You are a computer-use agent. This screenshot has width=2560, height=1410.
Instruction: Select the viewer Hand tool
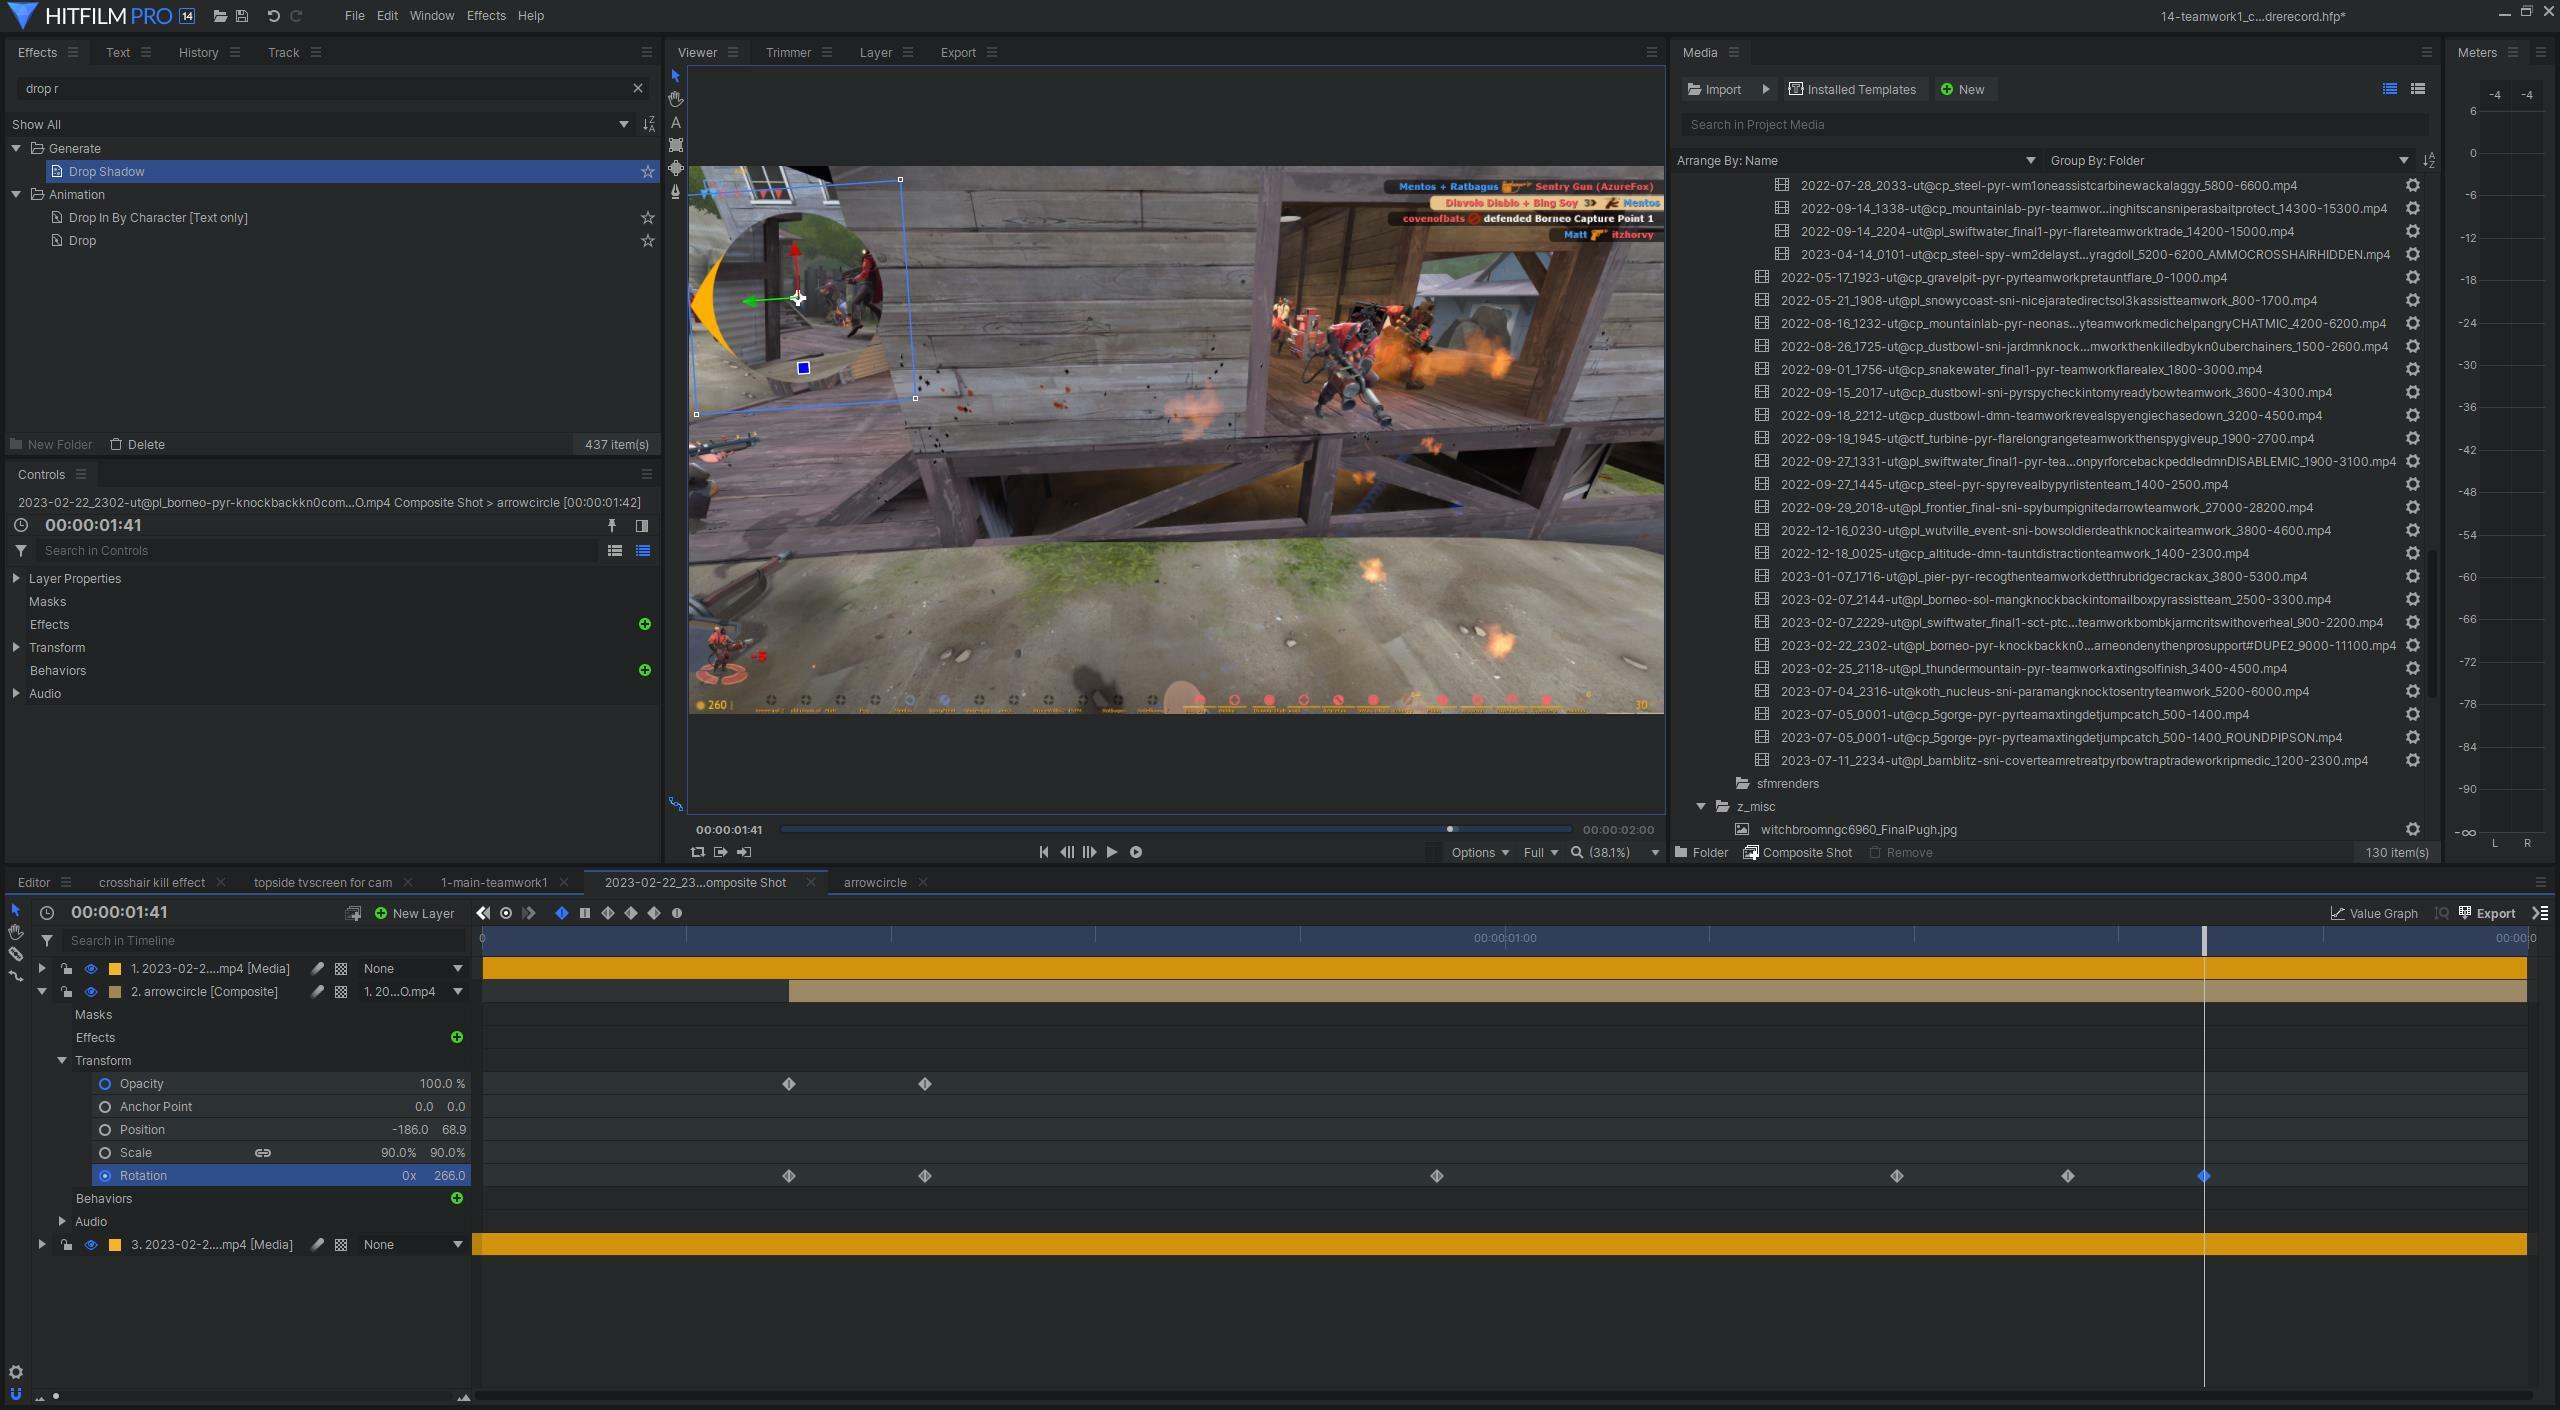[676, 99]
